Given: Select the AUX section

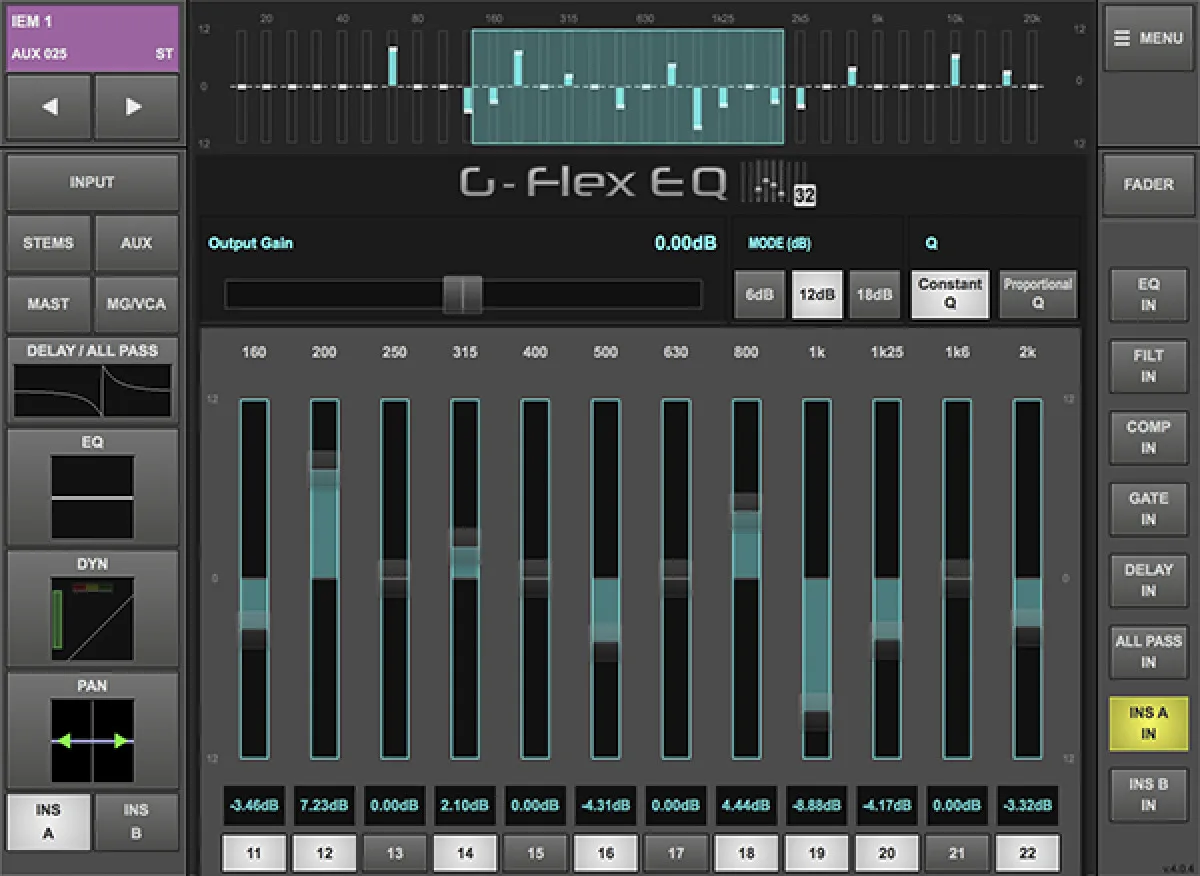Looking at the screenshot, I should pyautogui.click(x=136, y=243).
